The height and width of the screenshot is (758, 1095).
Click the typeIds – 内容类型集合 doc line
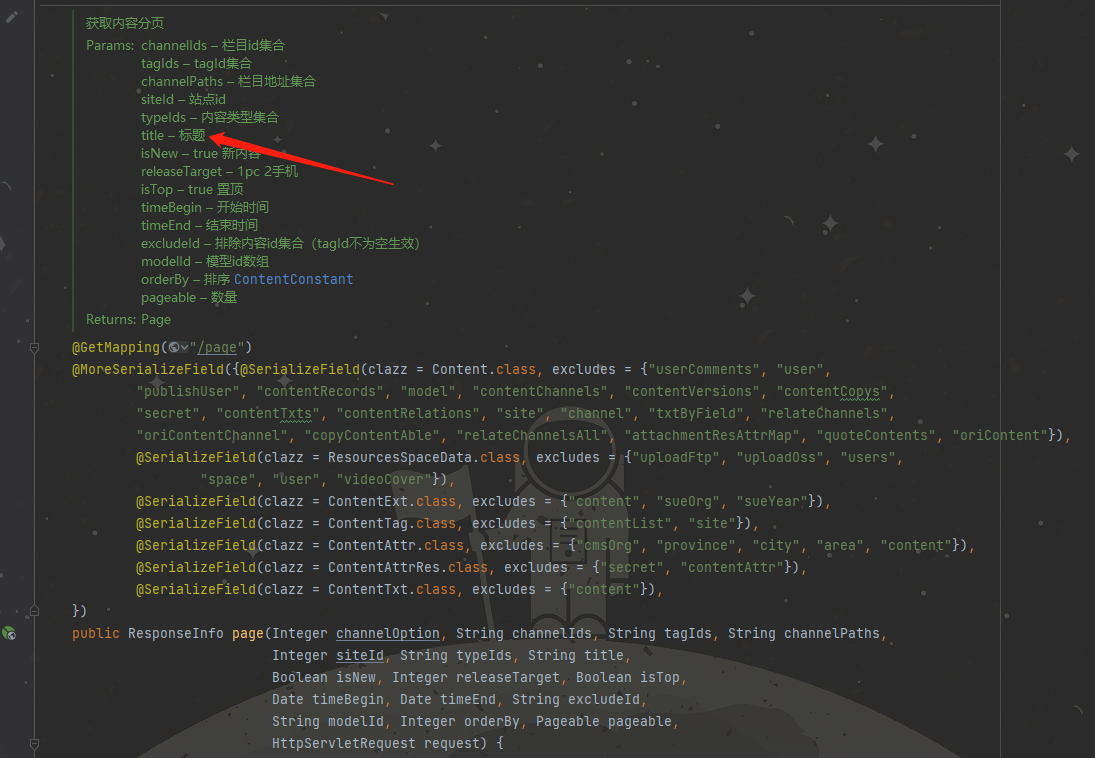point(210,117)
